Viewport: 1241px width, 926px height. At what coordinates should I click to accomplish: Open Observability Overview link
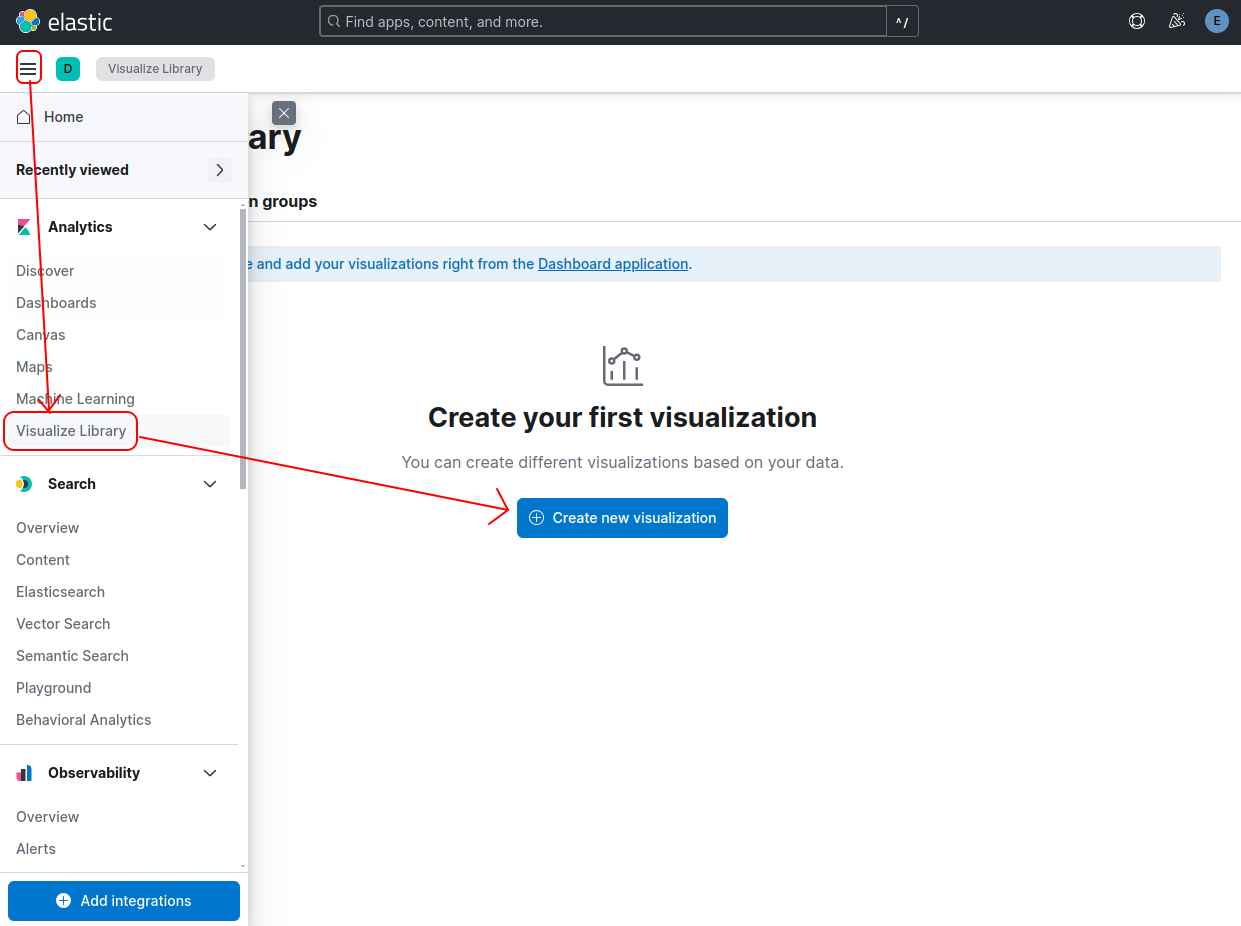click(47, 817)
